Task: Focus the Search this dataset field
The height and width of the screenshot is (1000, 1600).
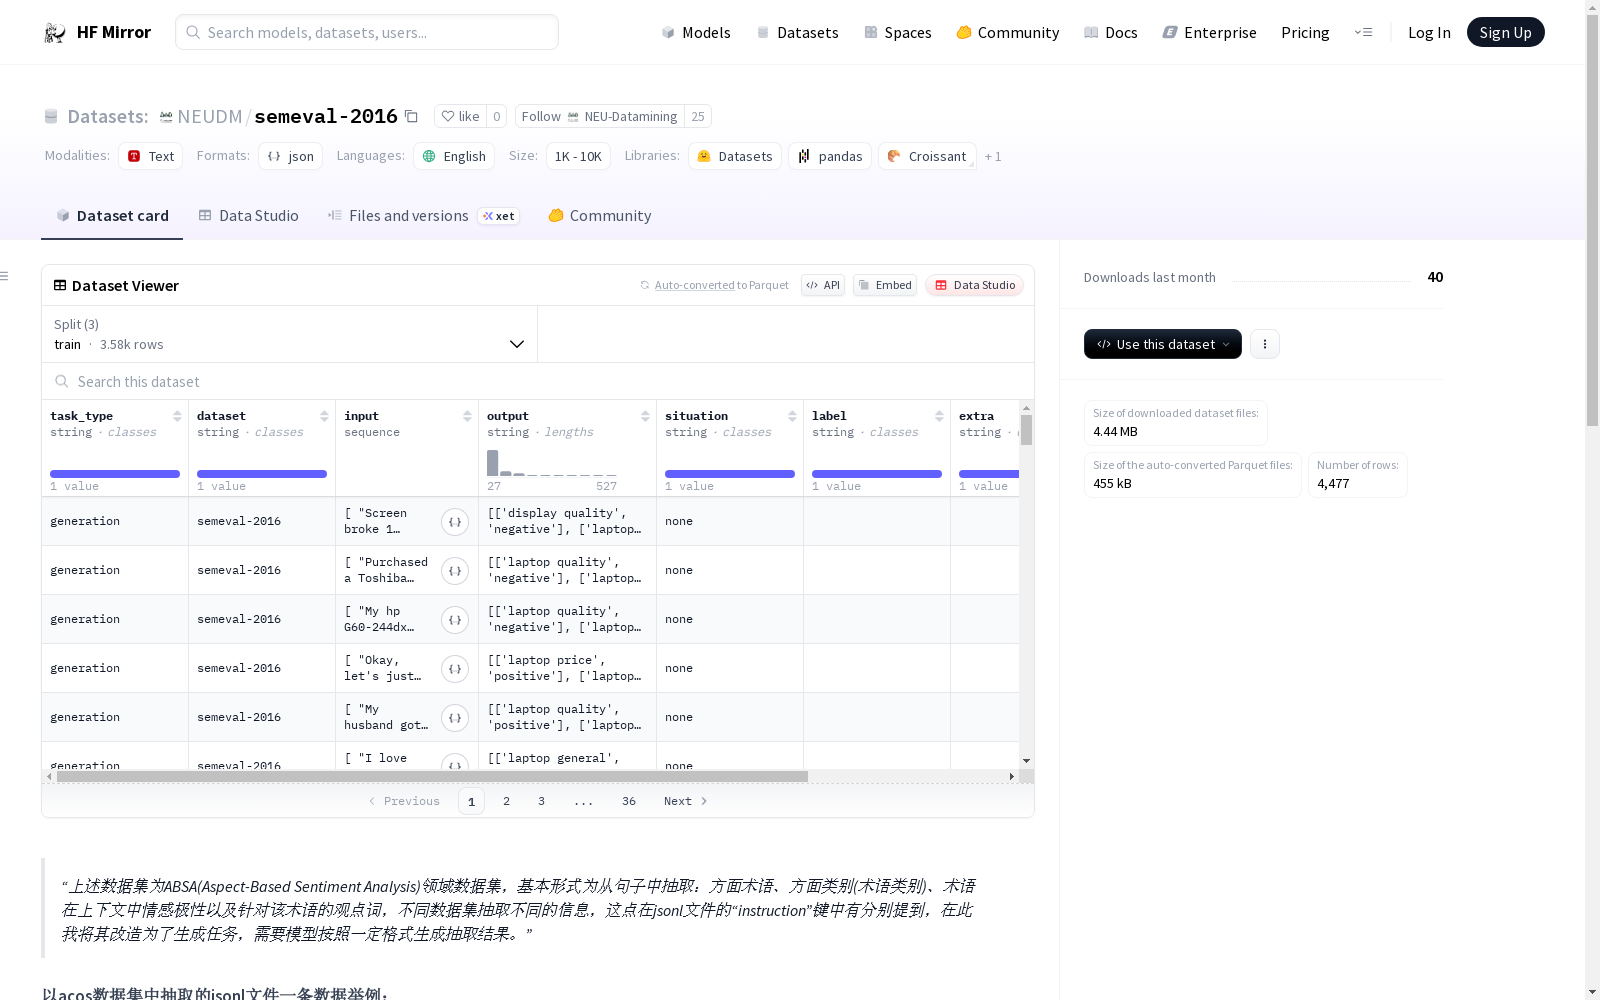Action: (538, 381)
